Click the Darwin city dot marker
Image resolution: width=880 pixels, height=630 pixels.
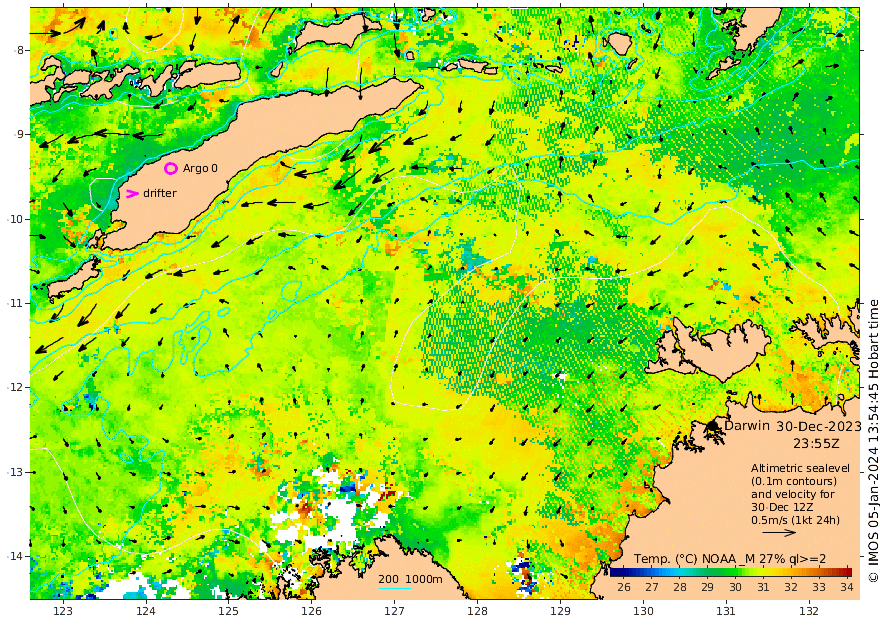[x=713, y=426]
